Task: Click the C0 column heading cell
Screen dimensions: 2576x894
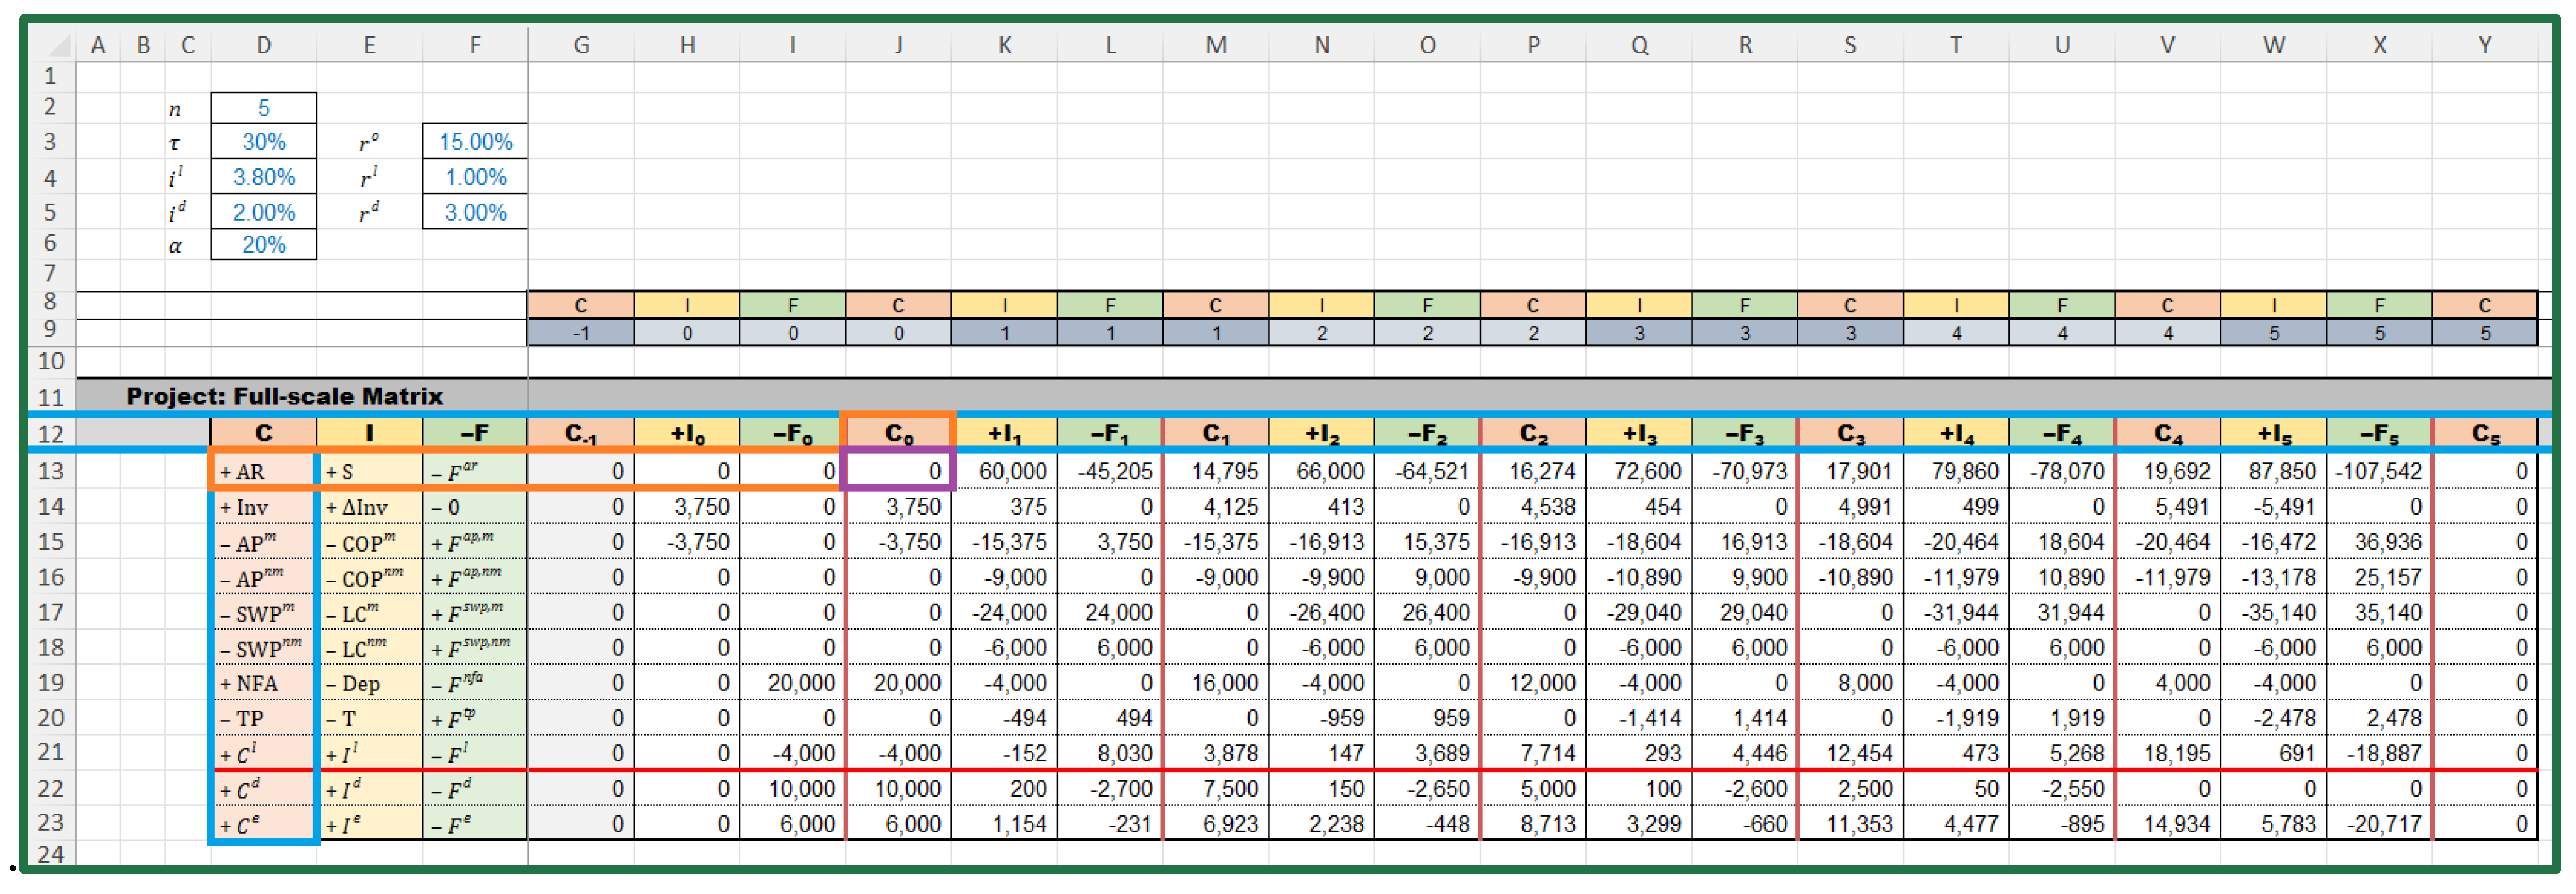Action: [x=898, y=433]
